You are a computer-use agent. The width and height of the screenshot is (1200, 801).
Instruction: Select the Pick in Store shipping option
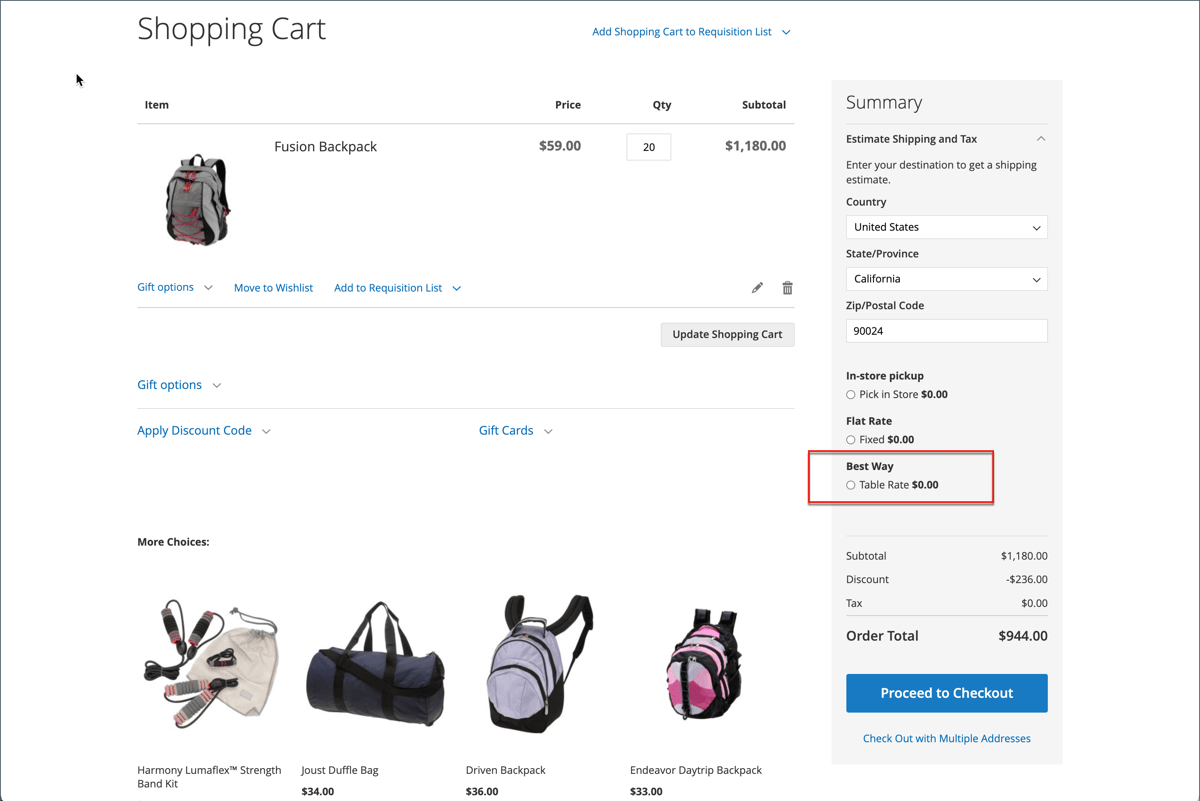(x=850, y=394)
